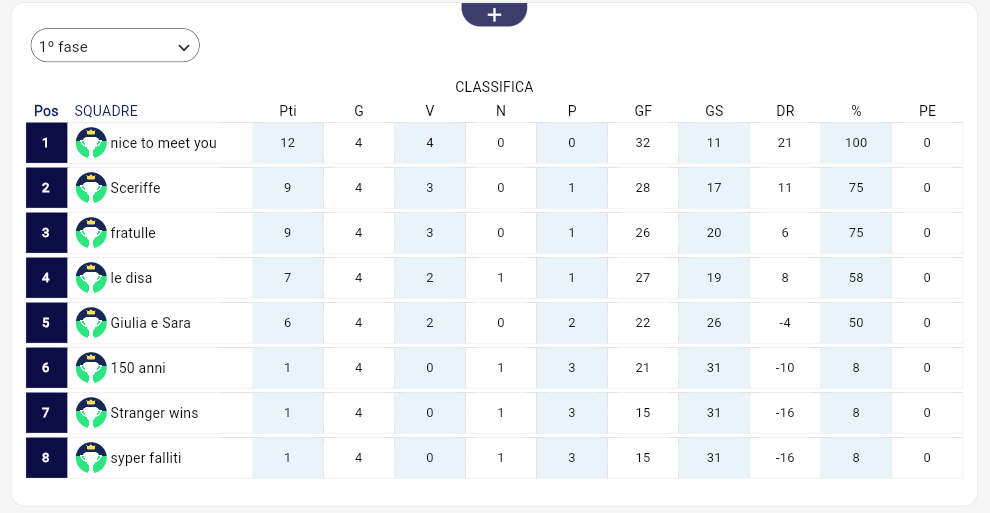
Task: Click the 150 anni team trophy icon
Action: [91, 368]
